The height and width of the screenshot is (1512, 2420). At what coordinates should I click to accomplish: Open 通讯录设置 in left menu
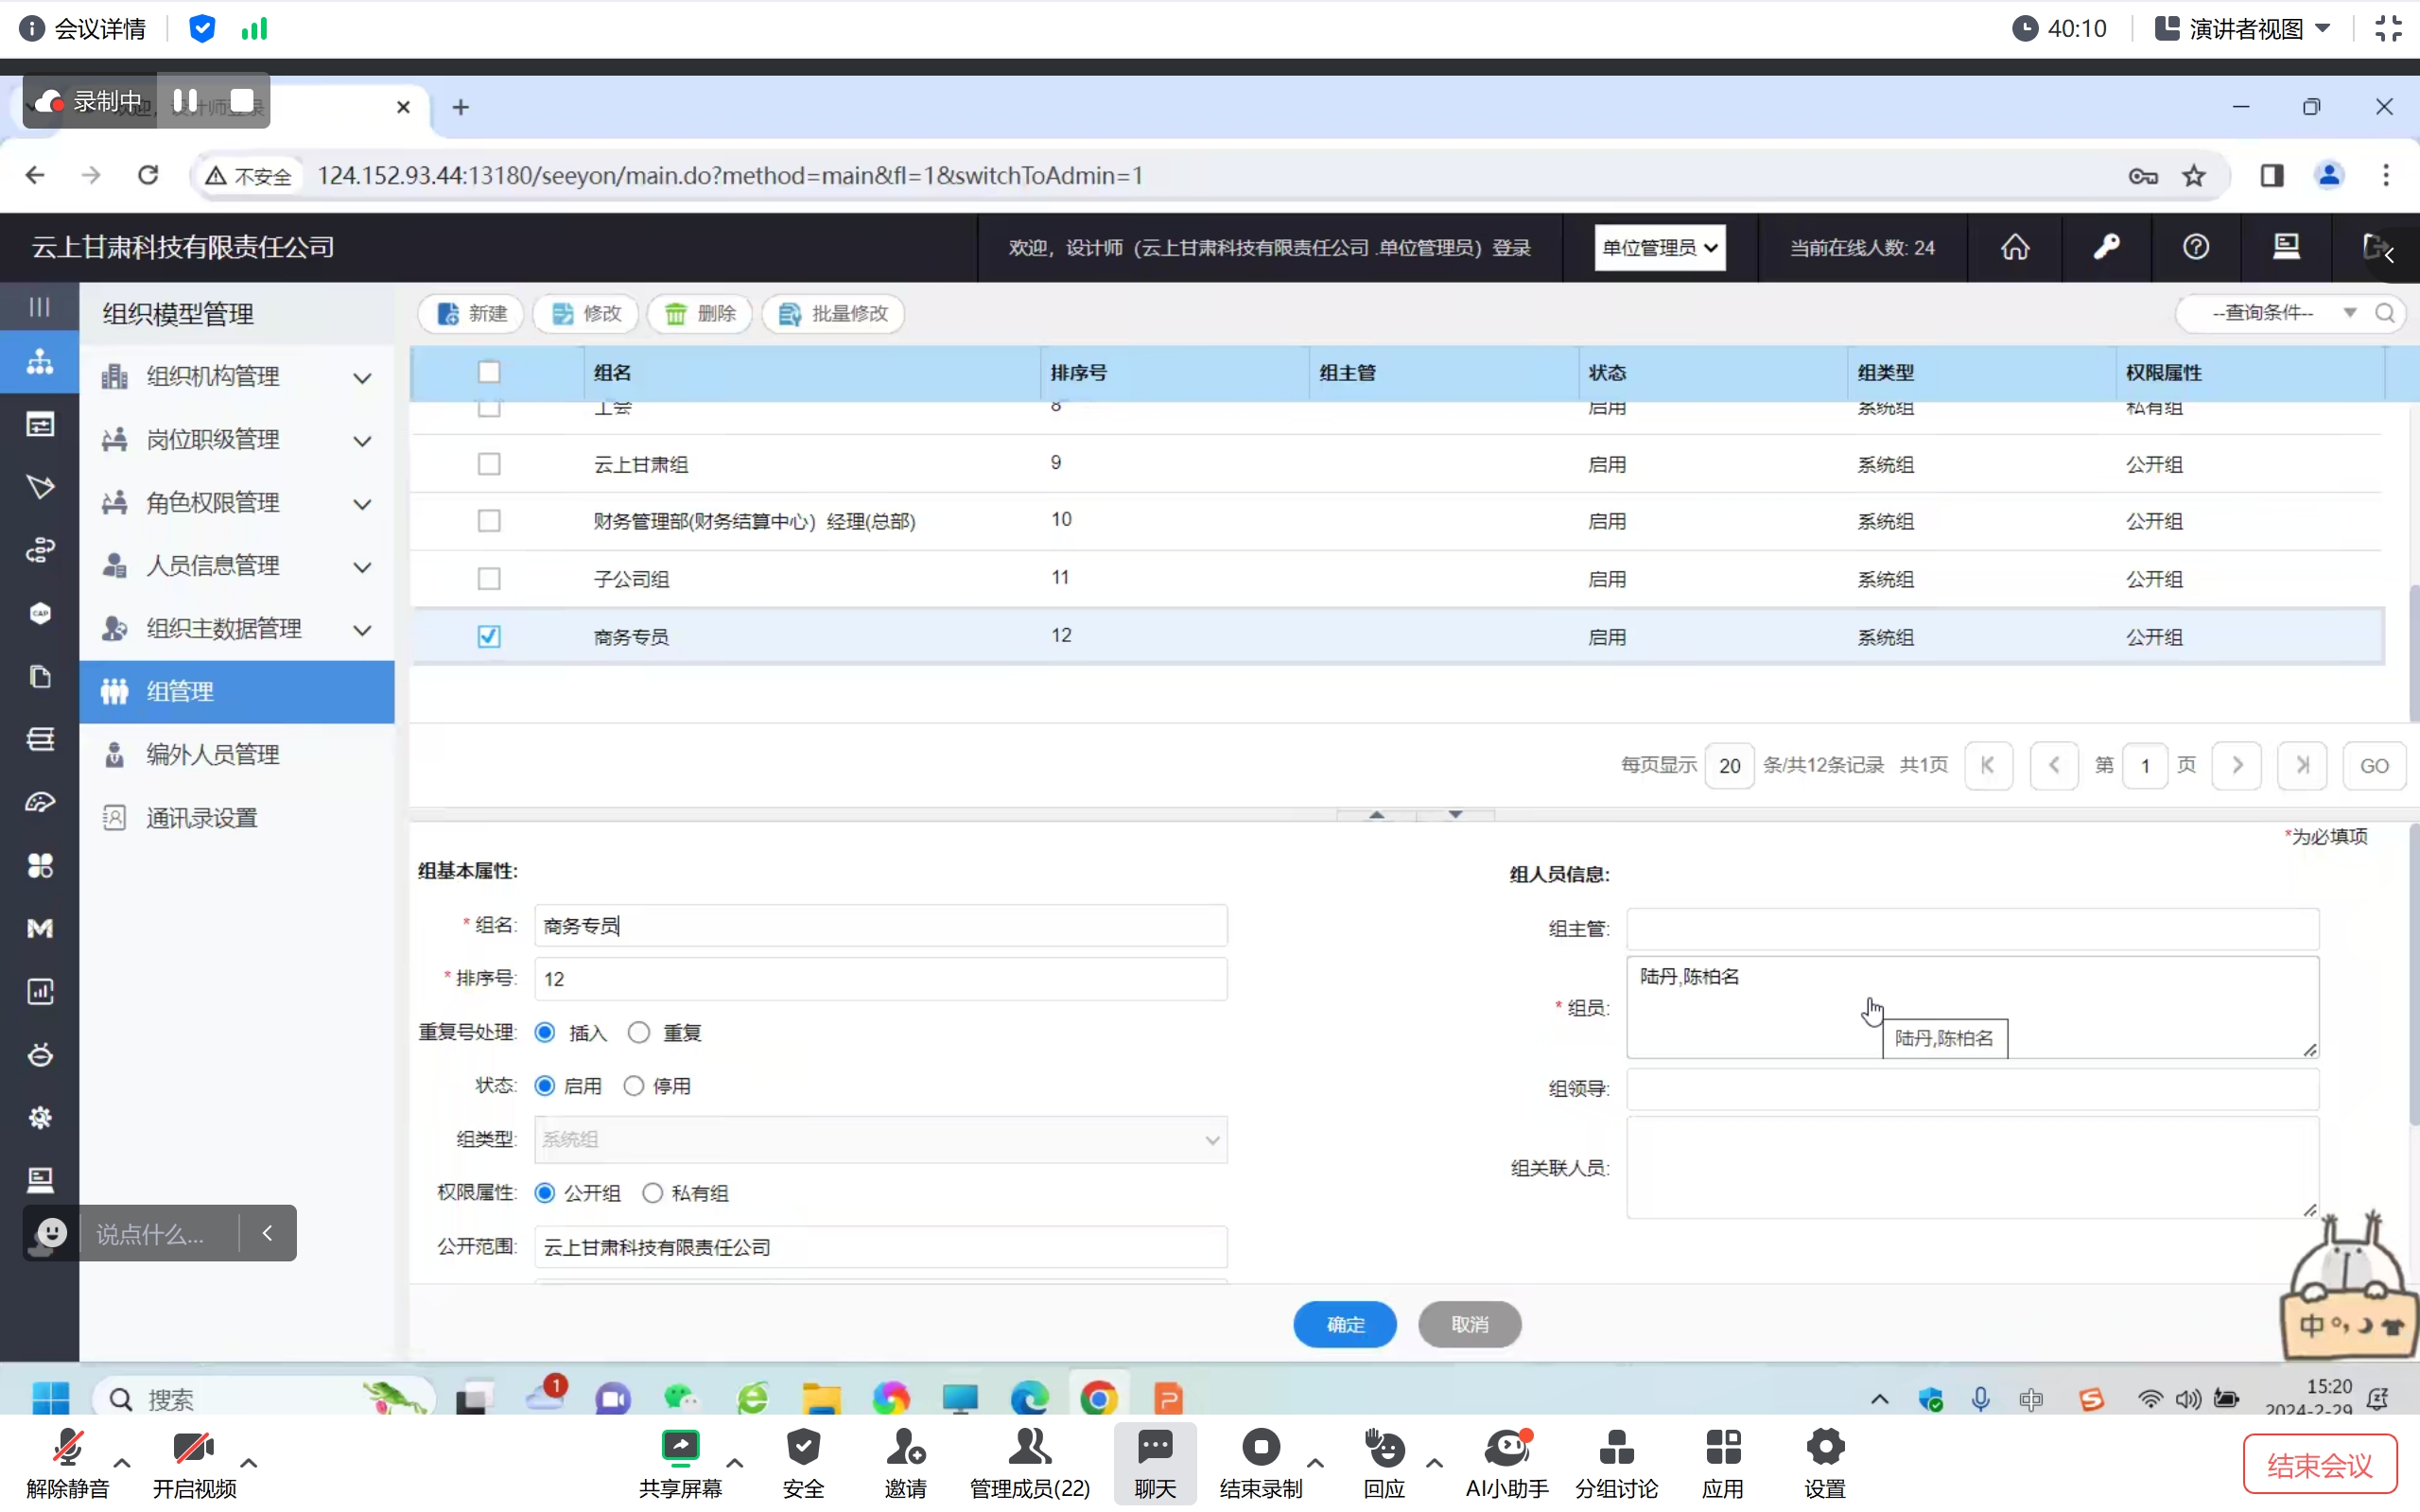[201, 818]
